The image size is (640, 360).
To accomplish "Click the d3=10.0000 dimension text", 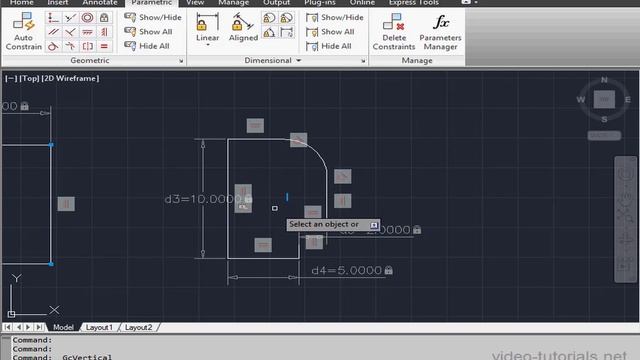I will click(204, 199).
